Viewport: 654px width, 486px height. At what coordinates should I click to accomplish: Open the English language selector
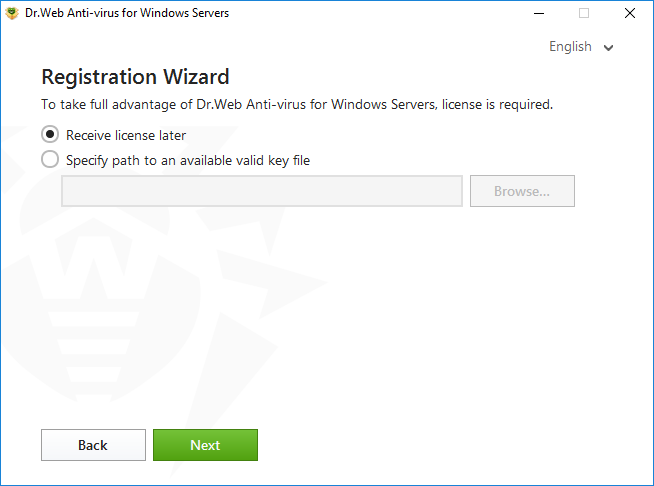coord(581,46)
